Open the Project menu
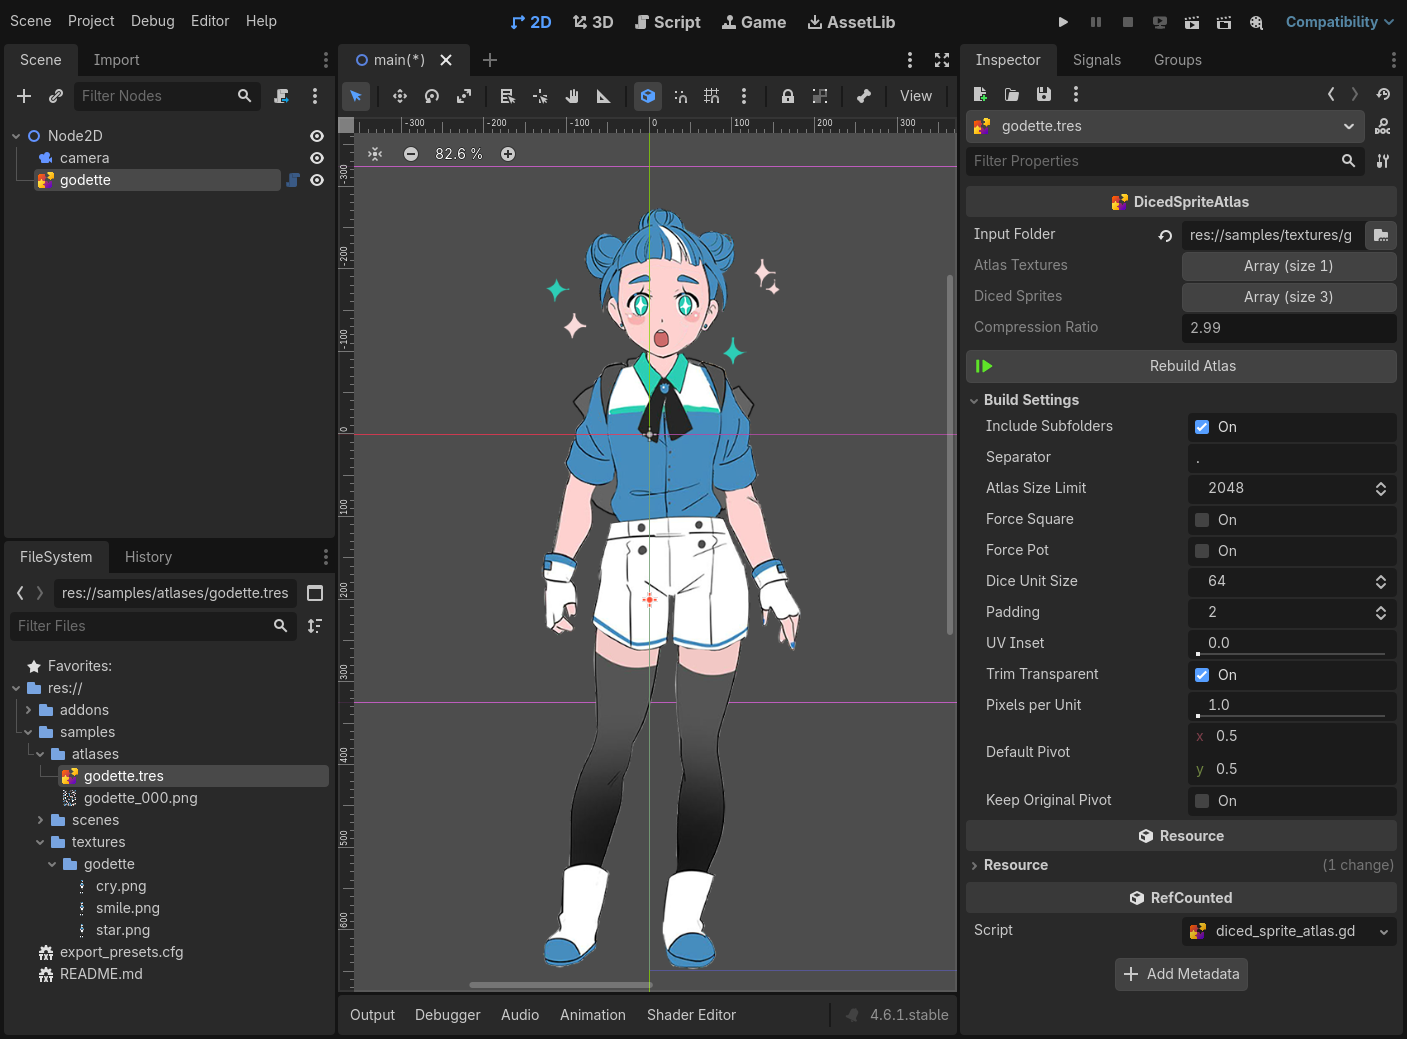Viewport: 1407px width, 1039px height. tap(91, 21)
